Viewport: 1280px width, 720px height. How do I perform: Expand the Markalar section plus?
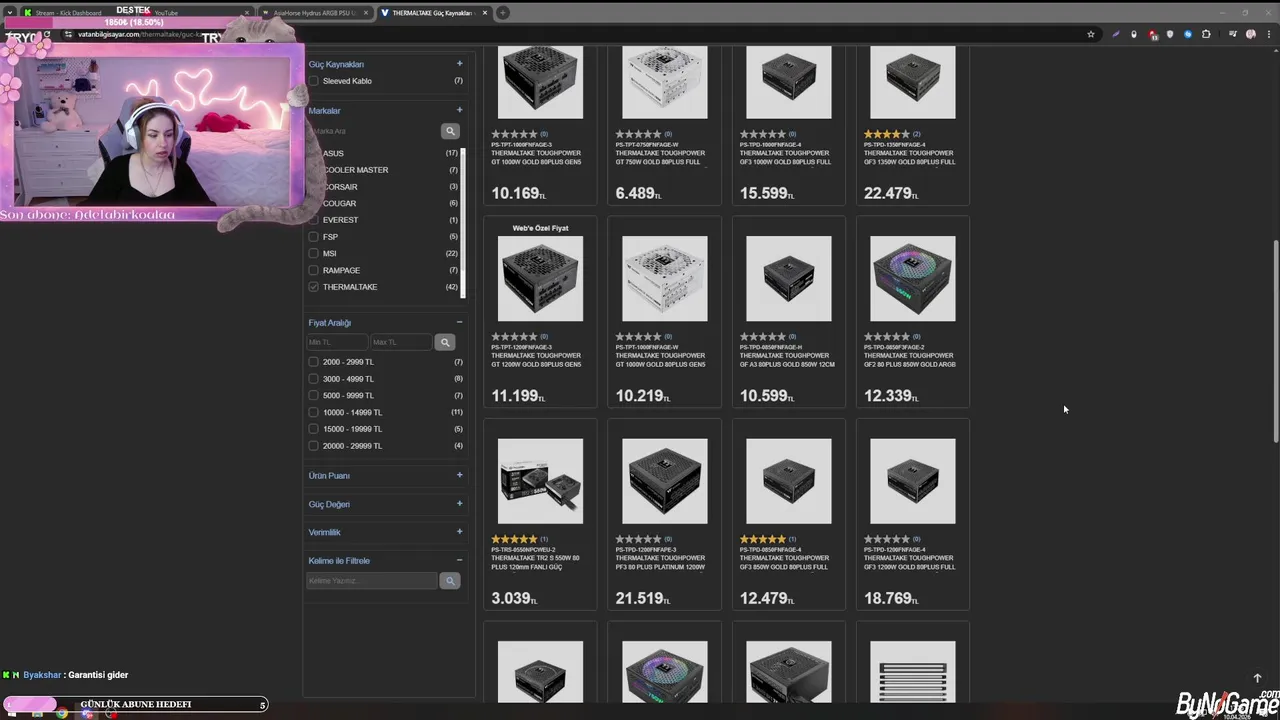click(x=459, y=110)
